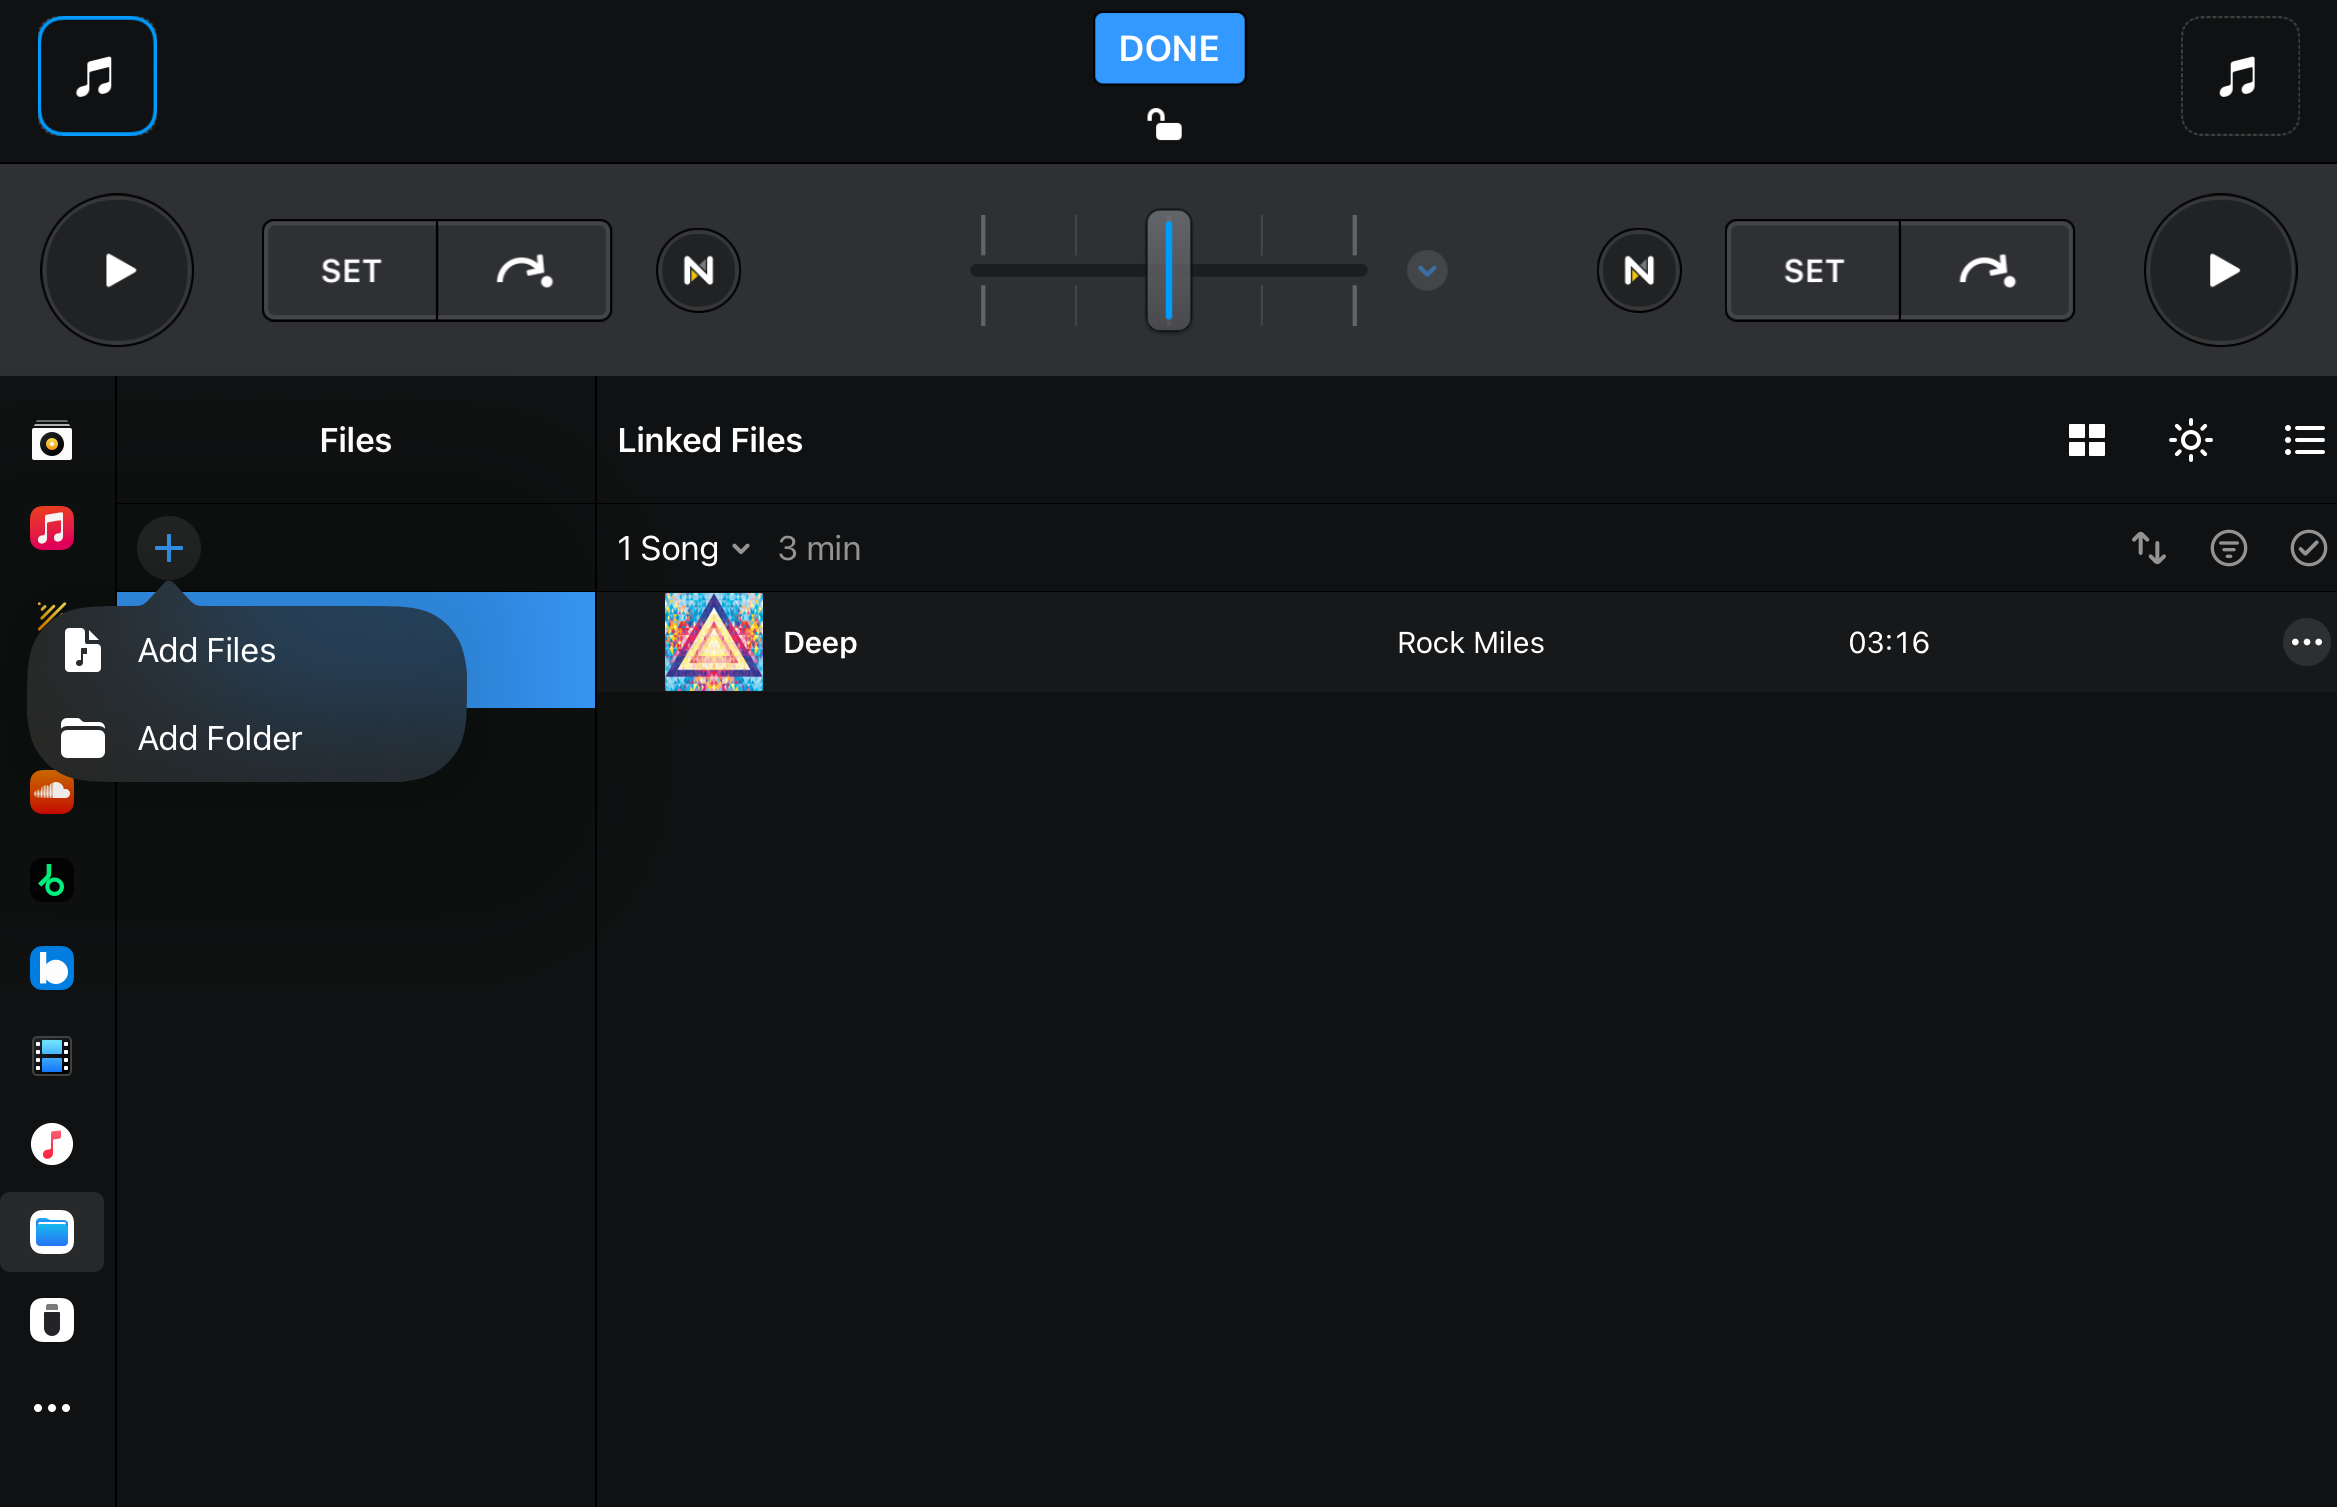Screen dimensions: 2337x1507
Task: Open more options for the Deep track
Action: click(2306, 642)
